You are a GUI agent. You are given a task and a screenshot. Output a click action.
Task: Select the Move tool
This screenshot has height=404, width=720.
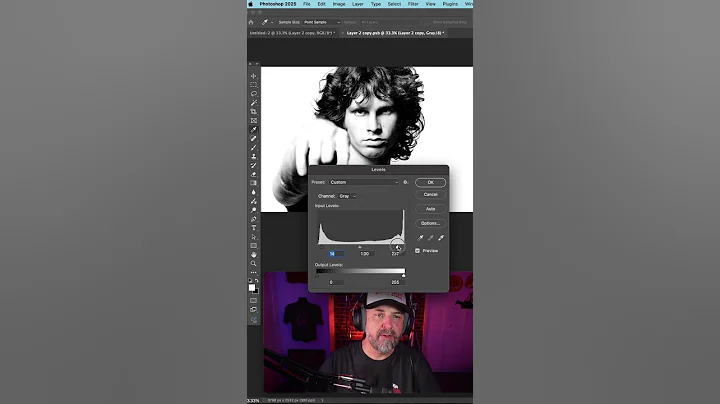(253, 76)
